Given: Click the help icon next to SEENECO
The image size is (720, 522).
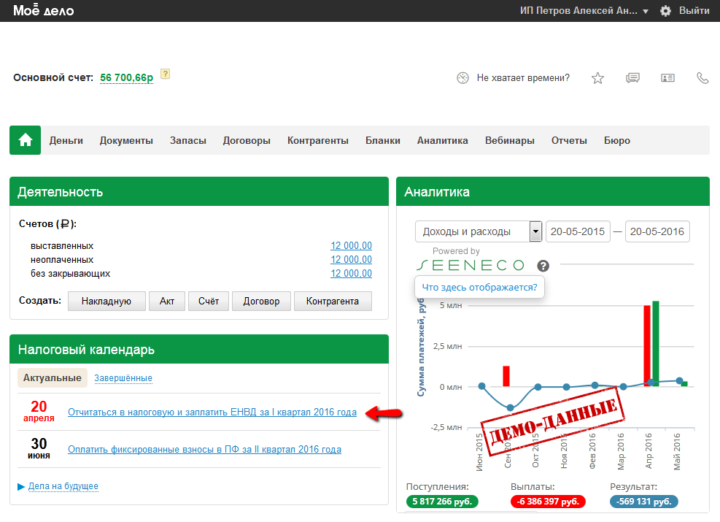Looking at the screenshot, I should click(543, 265).
